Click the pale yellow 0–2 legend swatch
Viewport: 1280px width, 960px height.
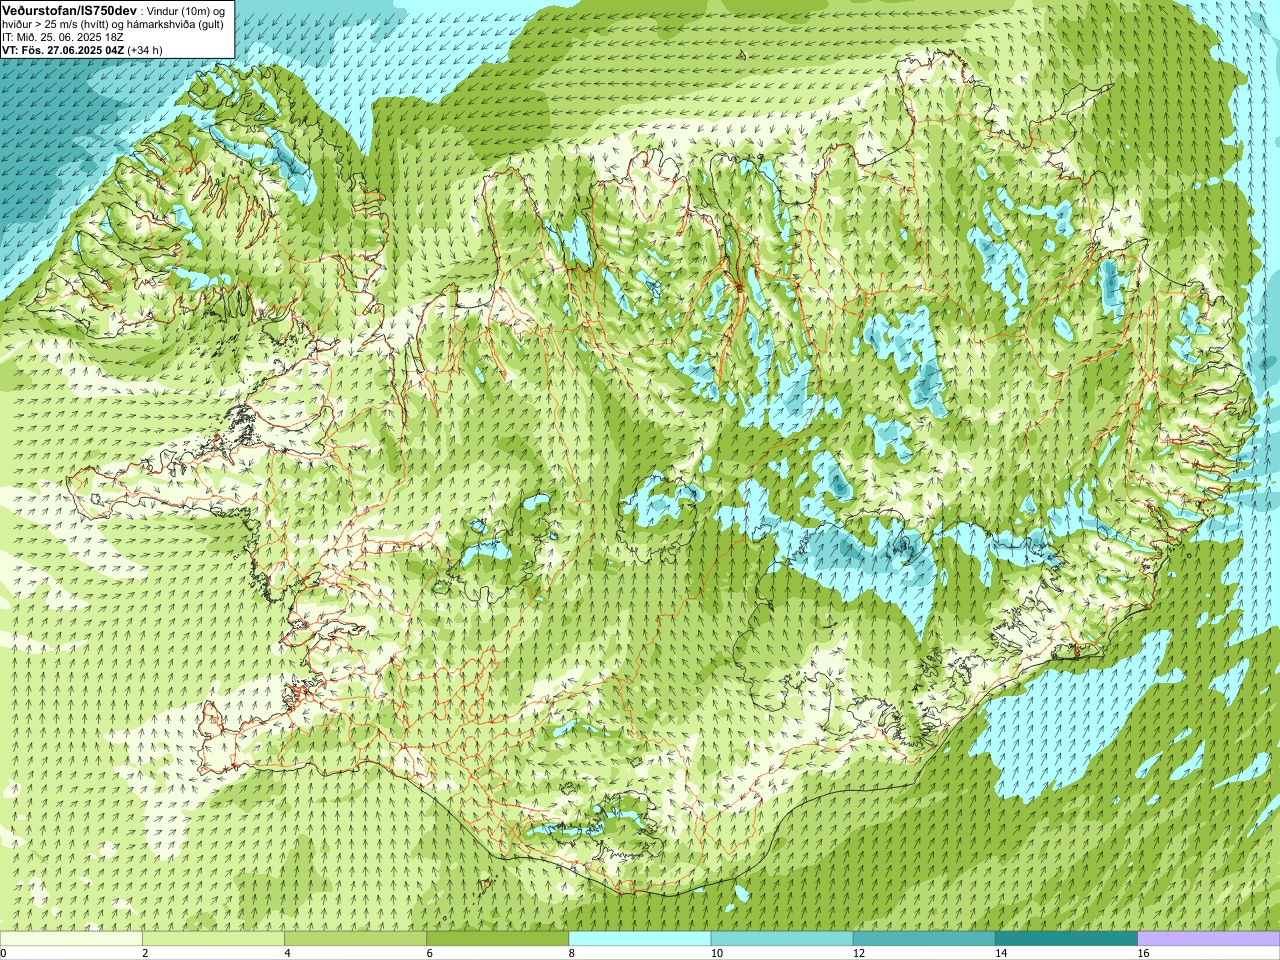[71, 939]
